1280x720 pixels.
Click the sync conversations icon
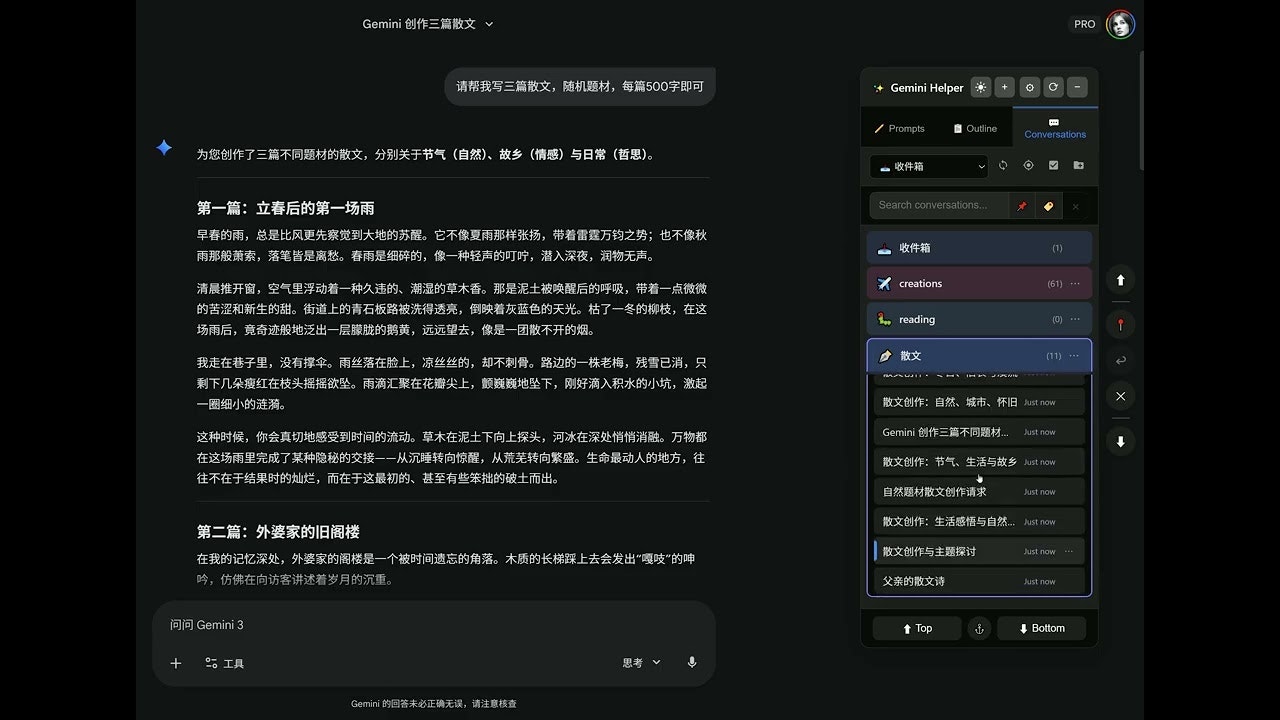pyautogui.click(x=1003, y=165)
